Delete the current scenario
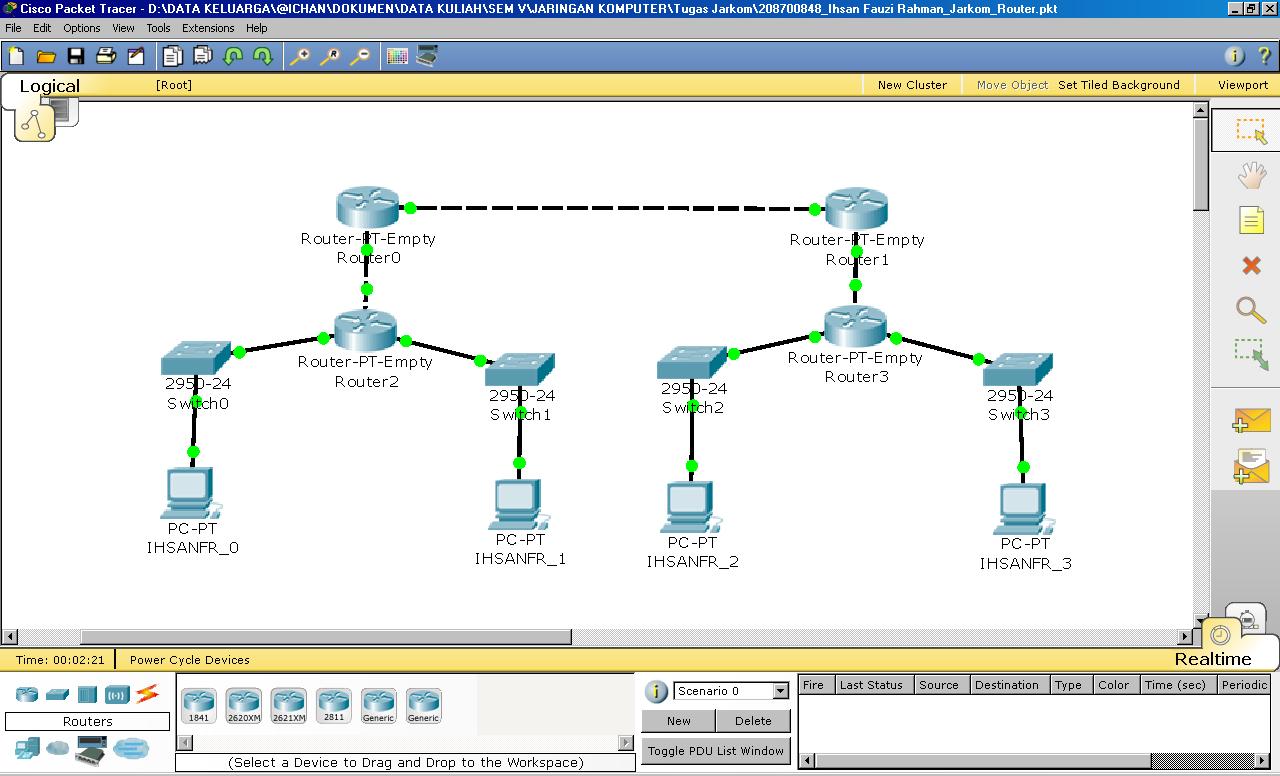 click(753, 720)
